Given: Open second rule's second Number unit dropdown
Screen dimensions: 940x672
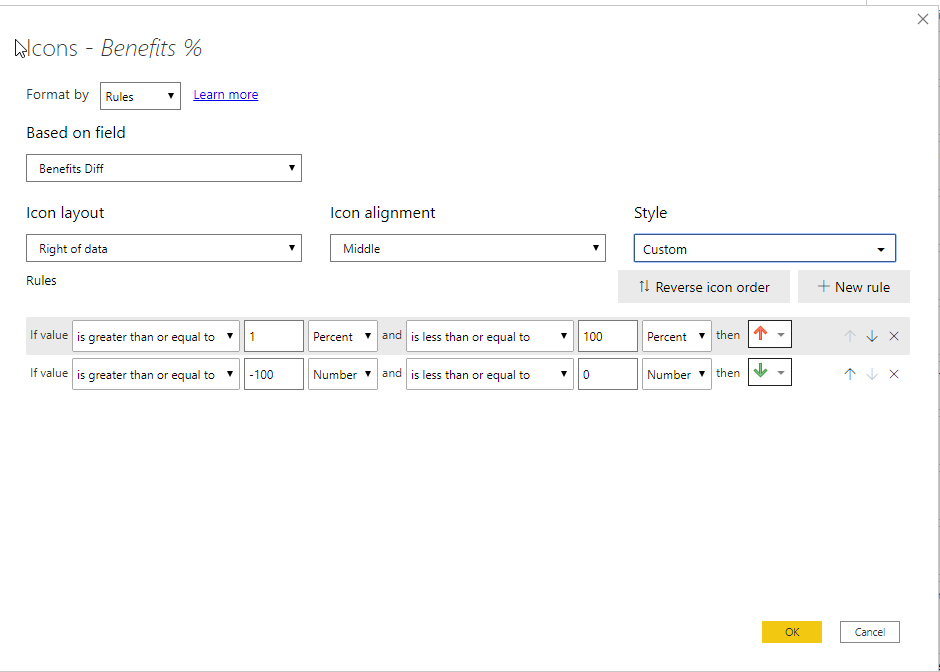Looking at the screenshot, I should coord(677,374).
